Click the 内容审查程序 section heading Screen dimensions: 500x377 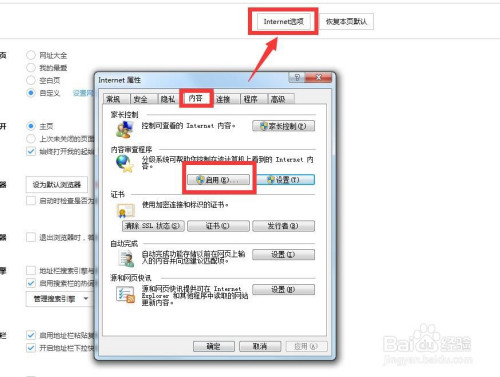point(131,150)
